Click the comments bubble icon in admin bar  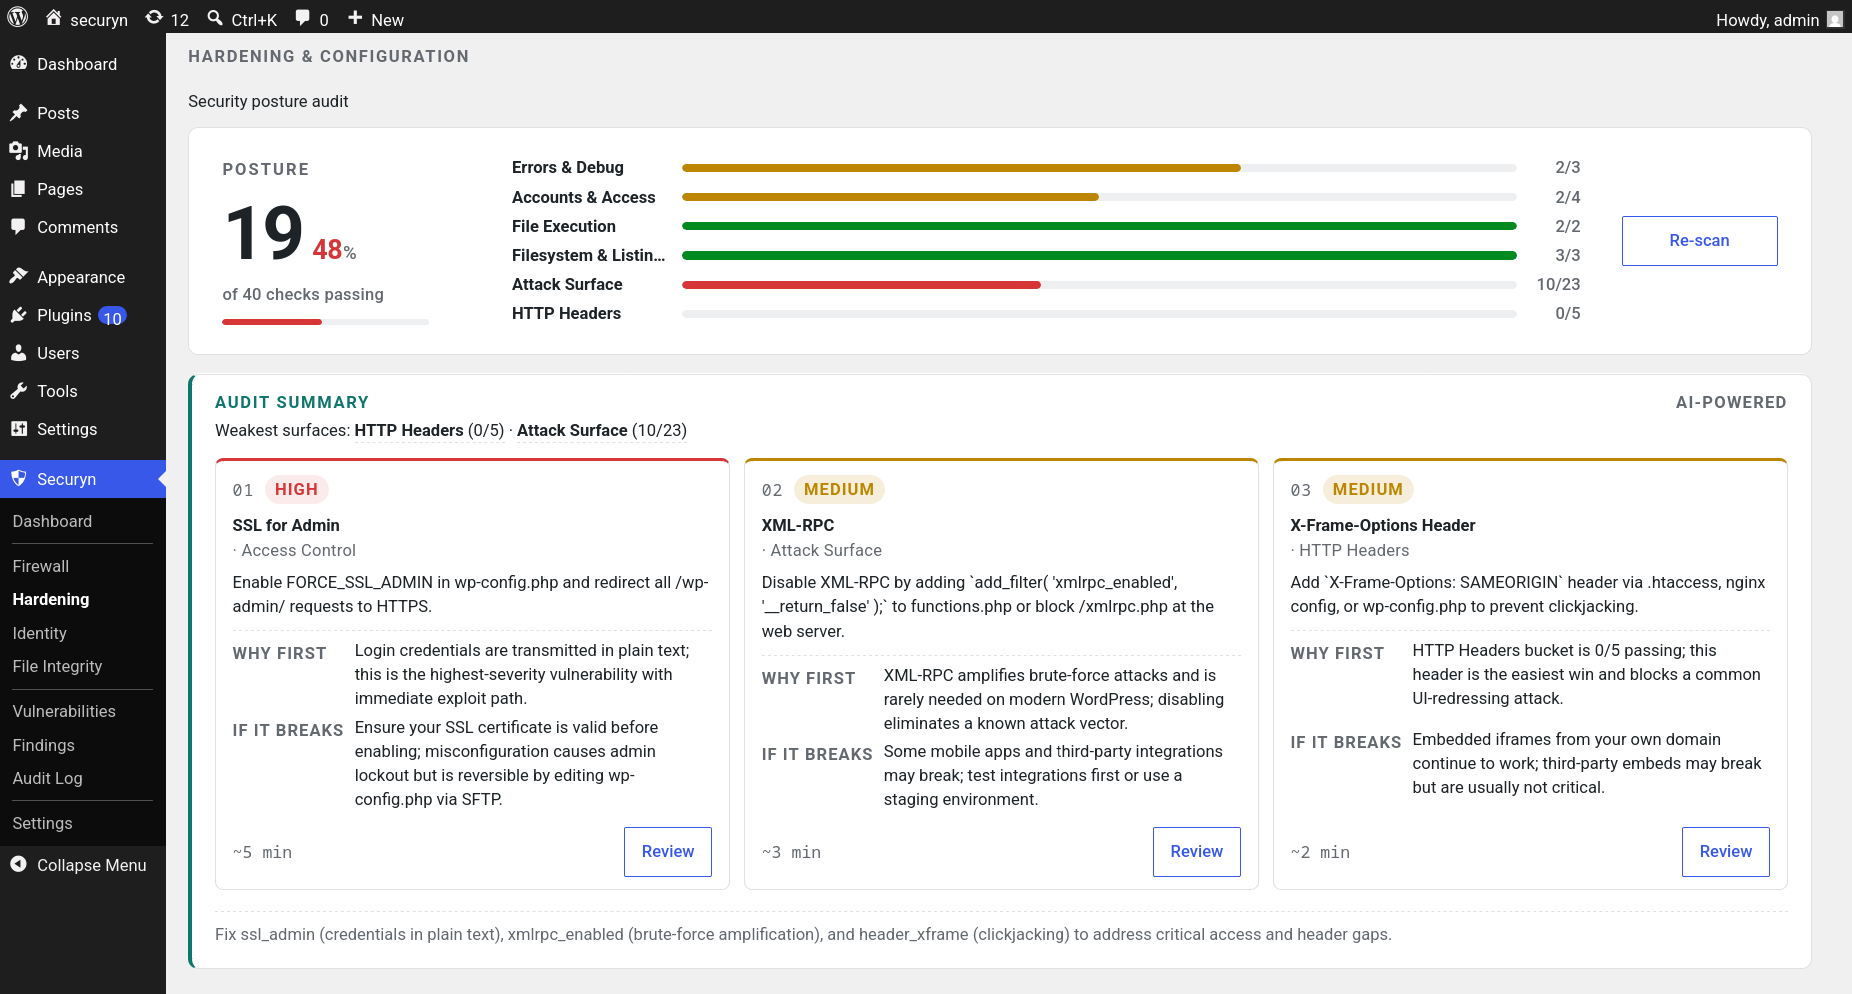(x=303, y=18)
